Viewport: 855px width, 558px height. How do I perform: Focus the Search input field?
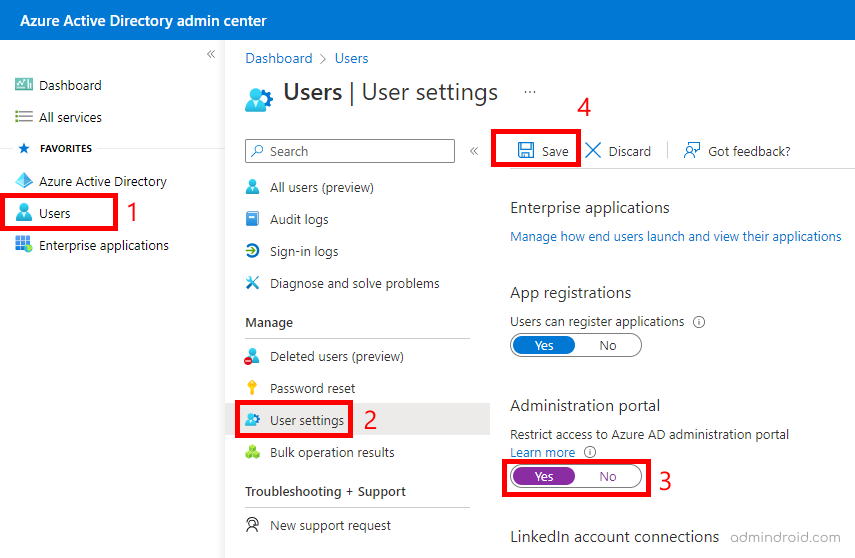[x=350, y=151]
